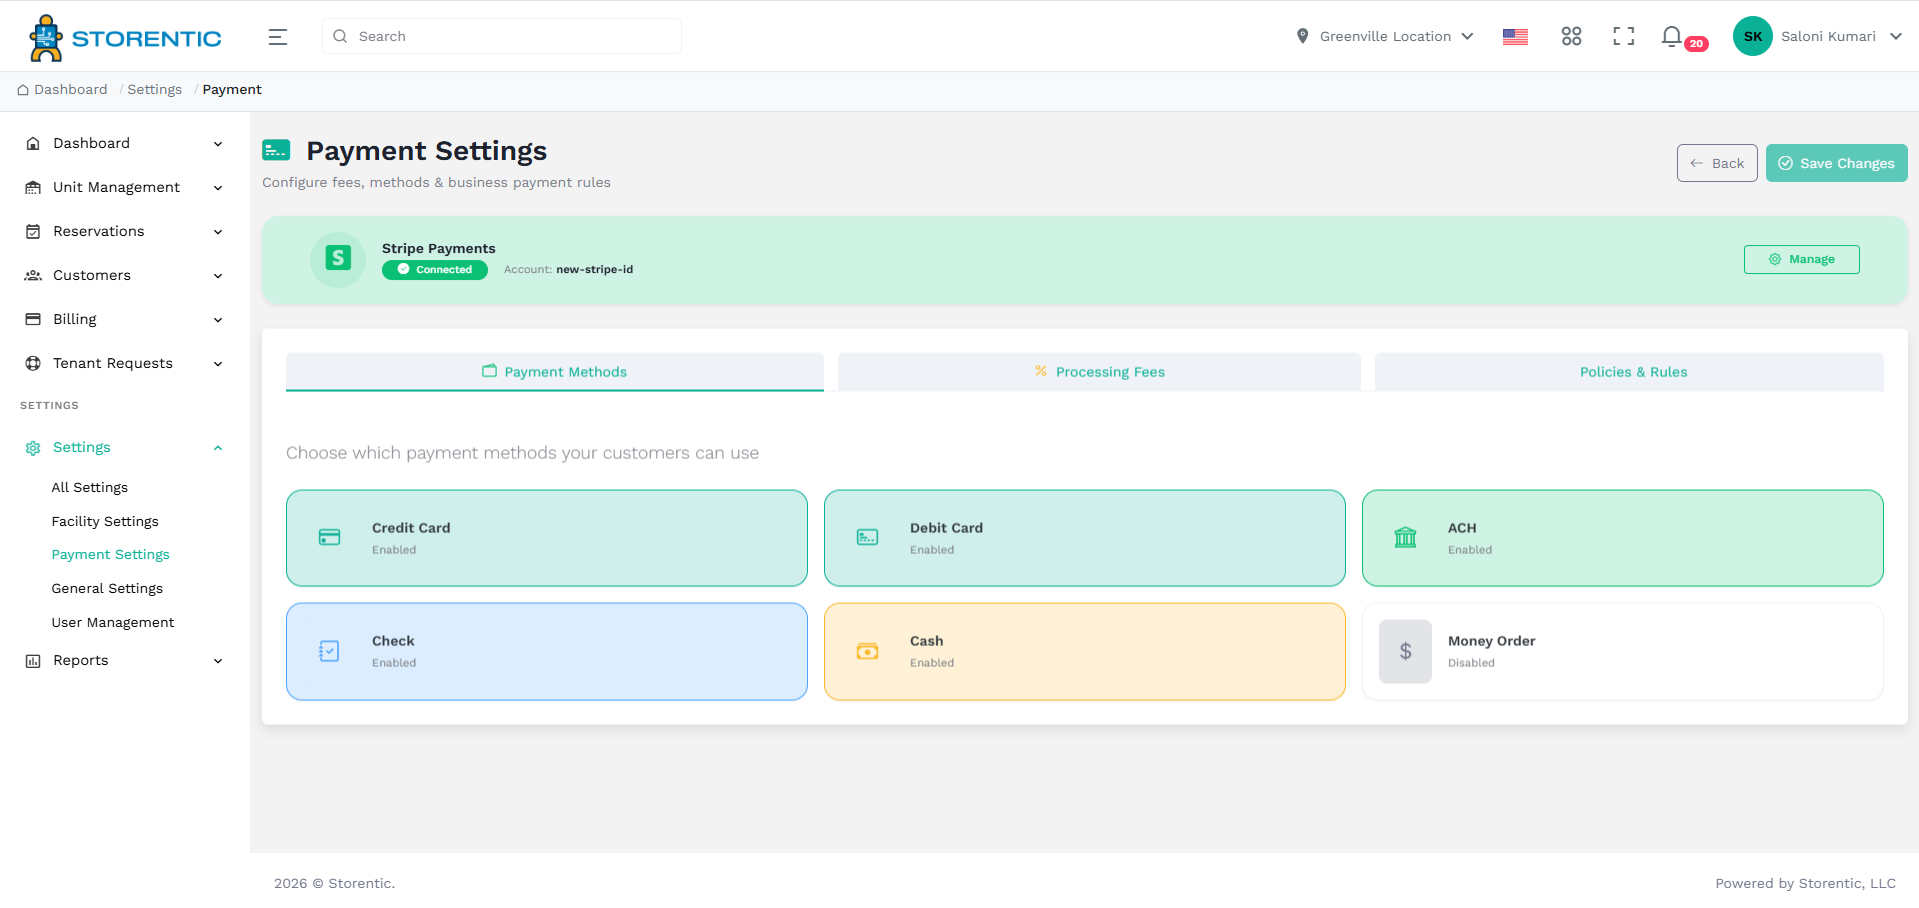Select the Billing sidebar icon
This screenshot has height=908, width=1919.
tap(31, 319)
